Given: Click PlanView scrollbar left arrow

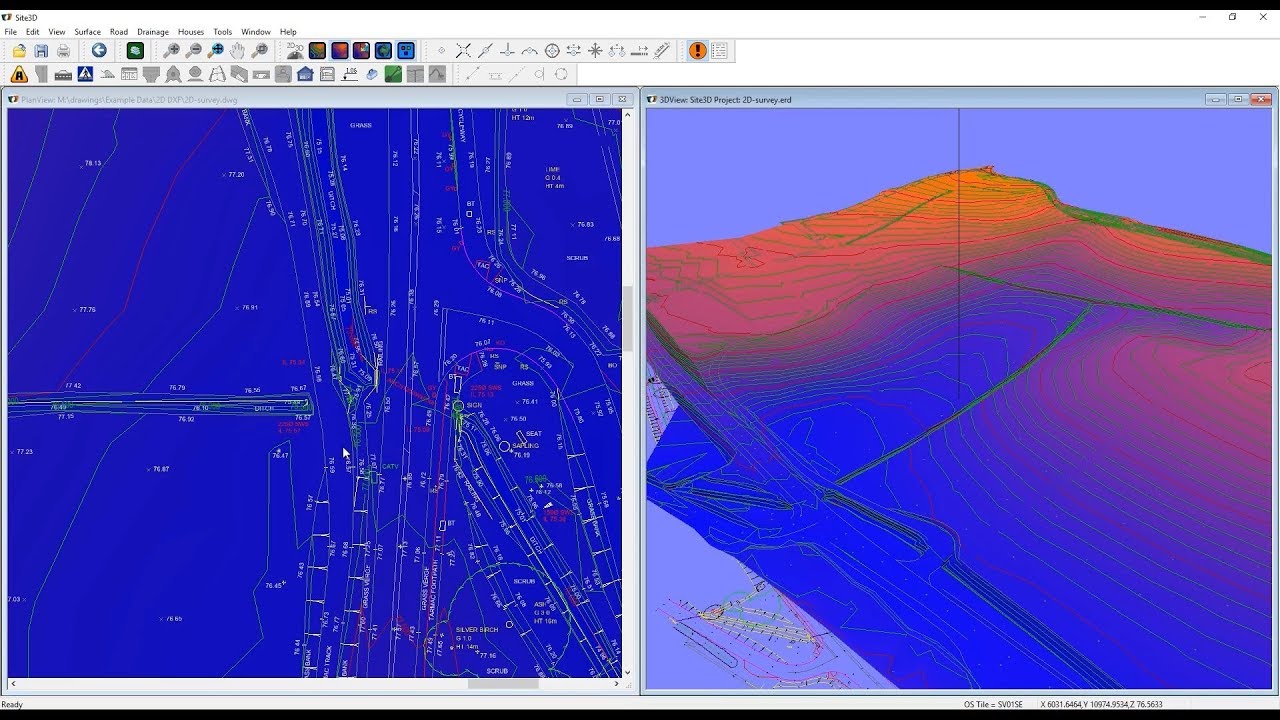Looking at the screenshot, I should pyautogui.click(x=13, y=684).
